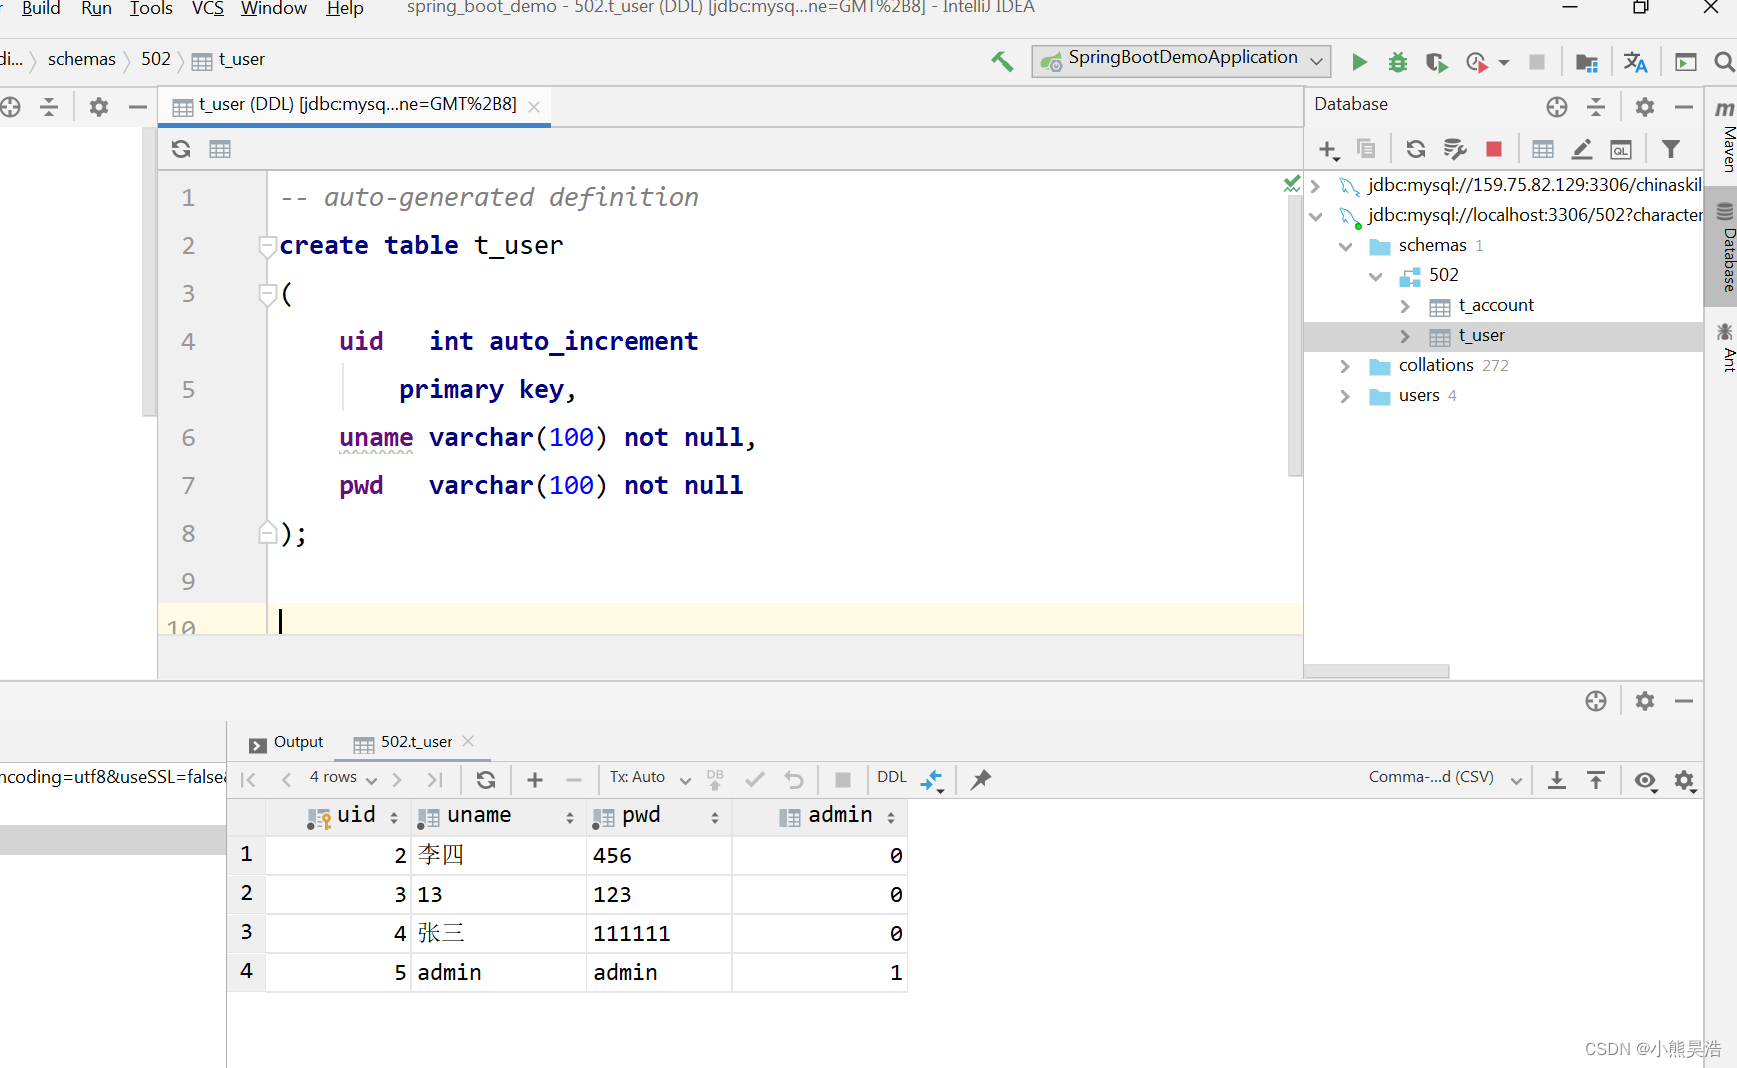Open the Ant side panel tab

[x=1726, y=346]
